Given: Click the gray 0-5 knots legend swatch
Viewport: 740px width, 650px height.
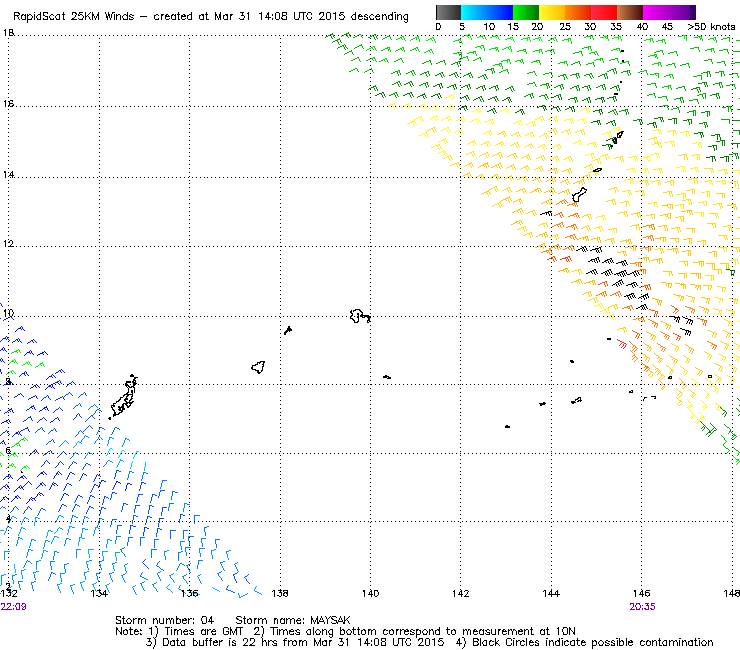Looking at the screenshot, I should 448,12.
